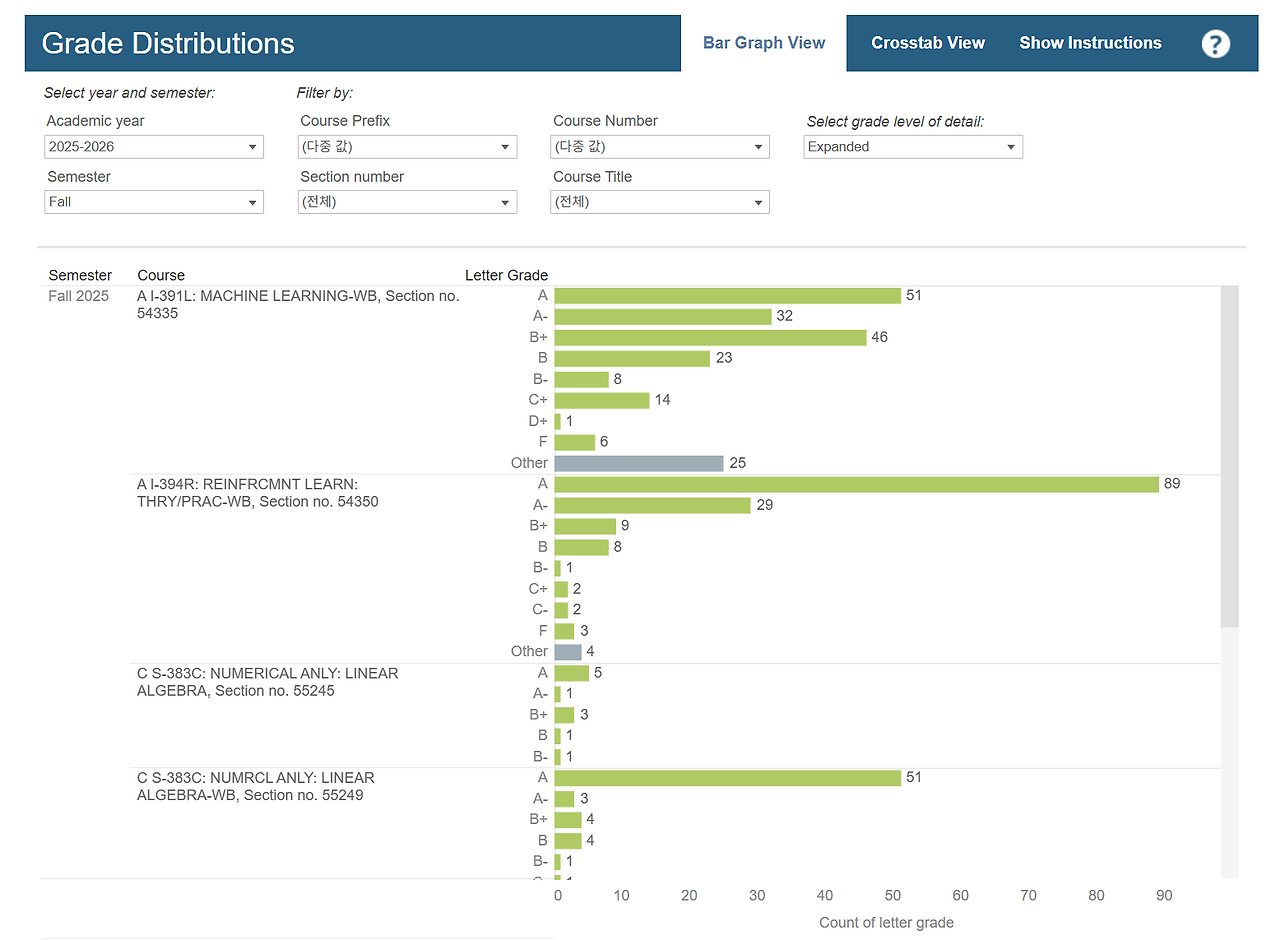Expand the Course Prefix filter dropdown
This screenshot has width=1280, height=940.
[408, 147]
